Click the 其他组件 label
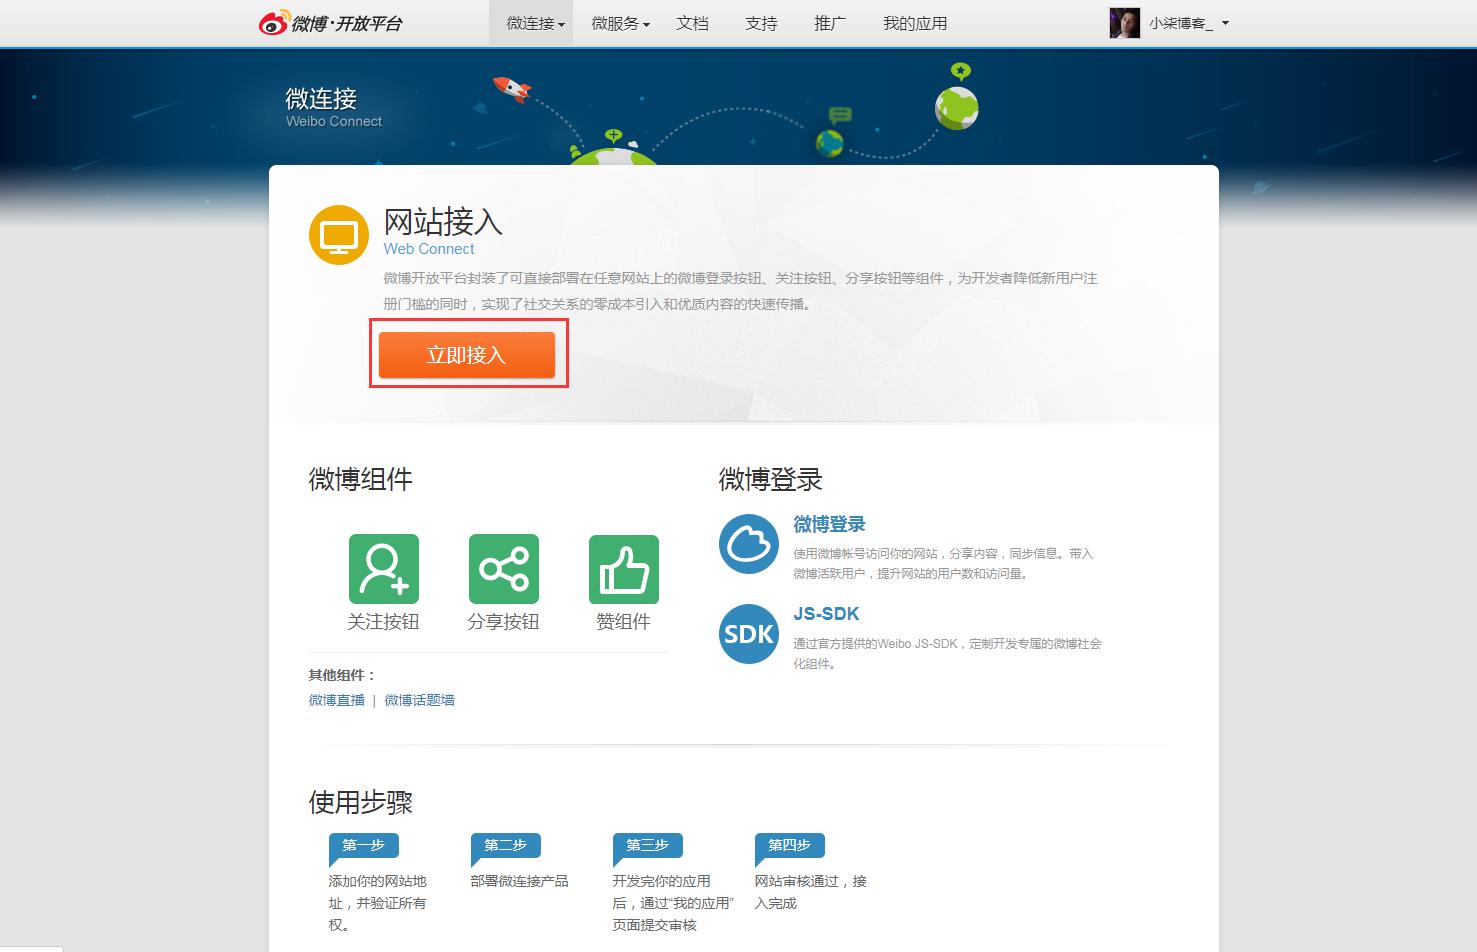 (342, 675)
